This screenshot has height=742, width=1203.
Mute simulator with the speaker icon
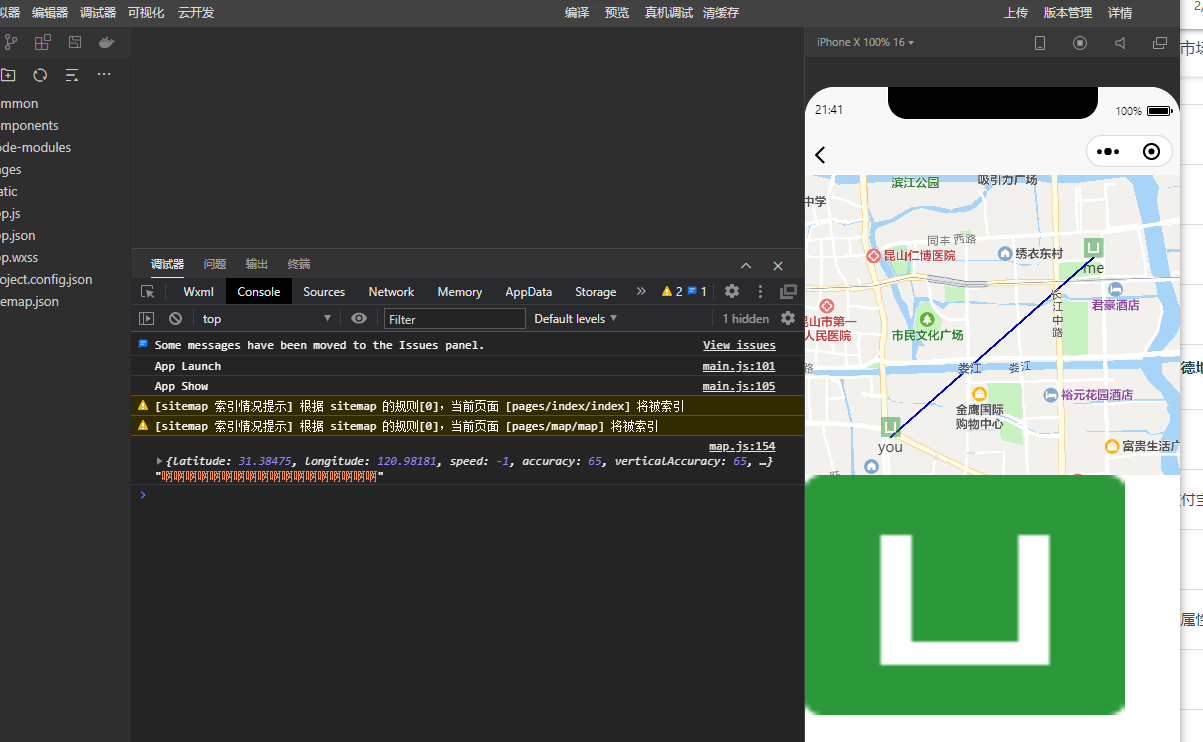pos(1120,43)
